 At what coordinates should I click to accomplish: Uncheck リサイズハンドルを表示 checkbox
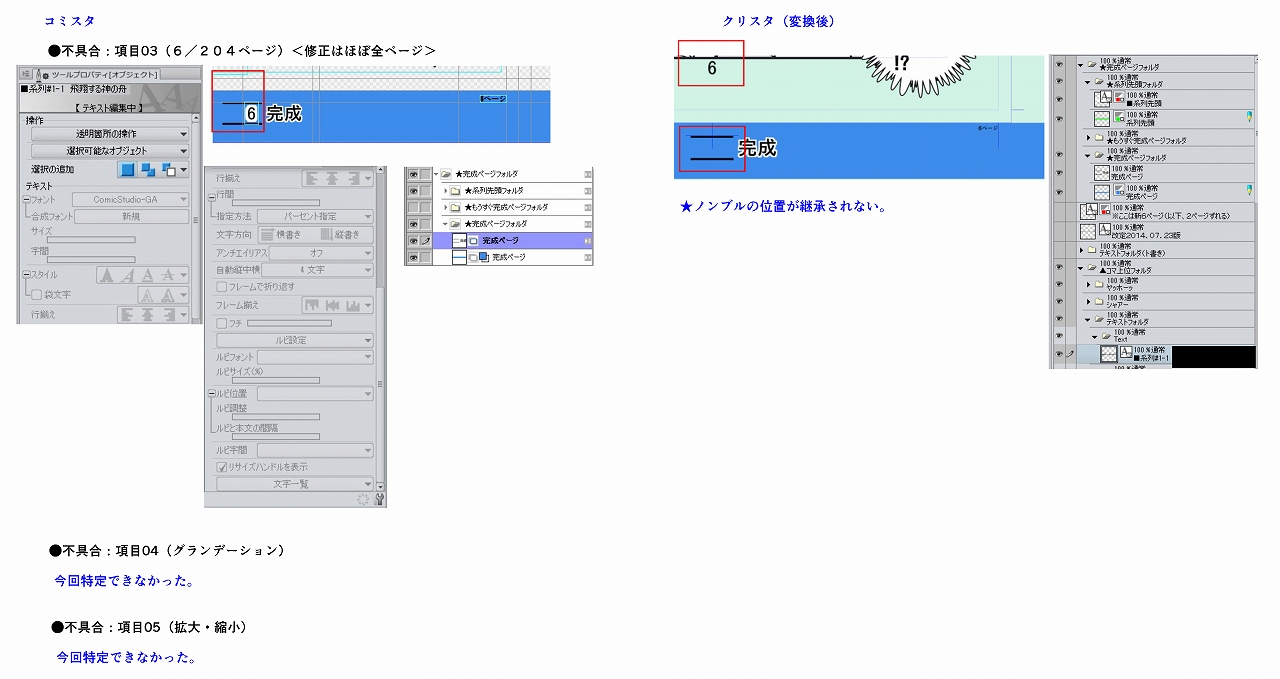(222, 467)
